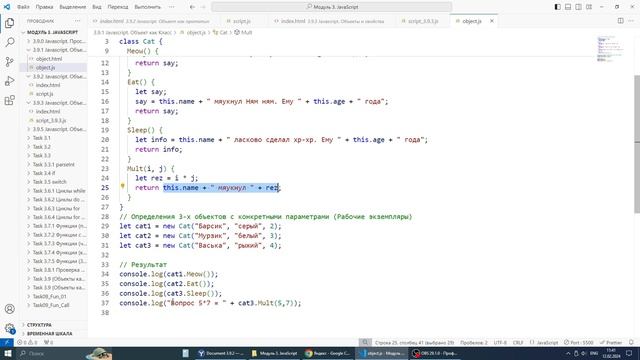
Task: Collapse the МОДУЛЬ 3. JAVASCRIPT root folder
Action: (x=52, y=32)
